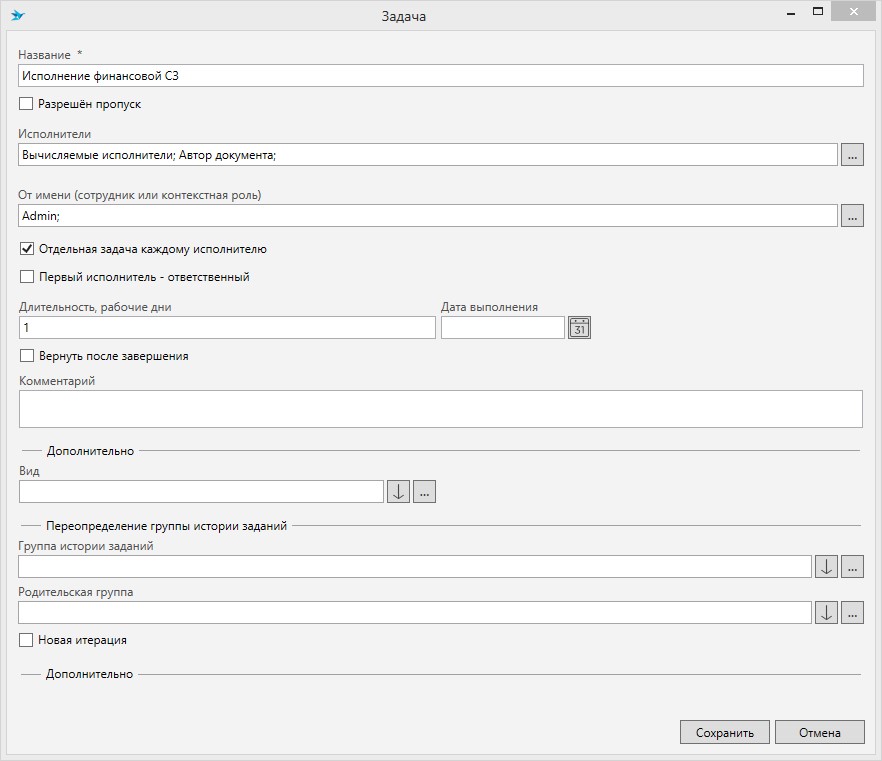Click ellipsis button for Родительская группа

(851, 613)
